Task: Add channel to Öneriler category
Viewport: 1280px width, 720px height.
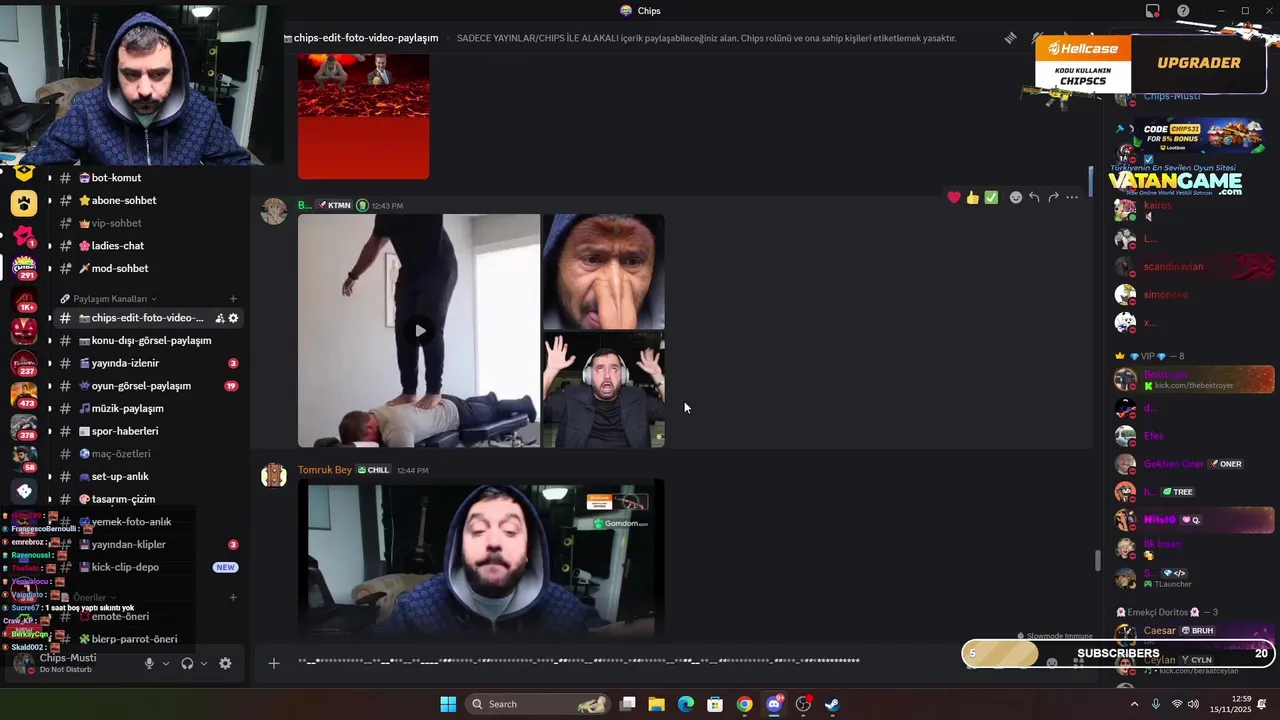Action: pos(233,597)
